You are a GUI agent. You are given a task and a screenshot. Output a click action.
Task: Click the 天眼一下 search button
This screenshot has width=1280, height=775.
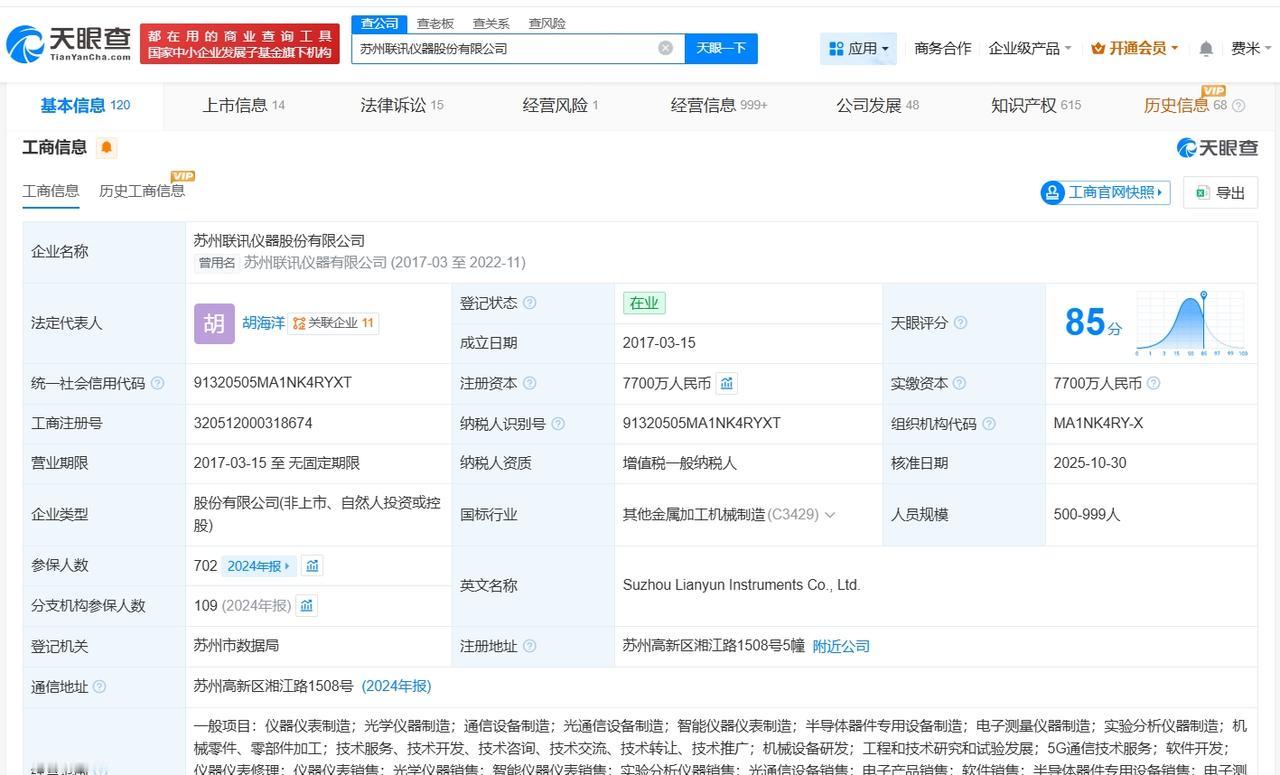(x=722, y=47)
